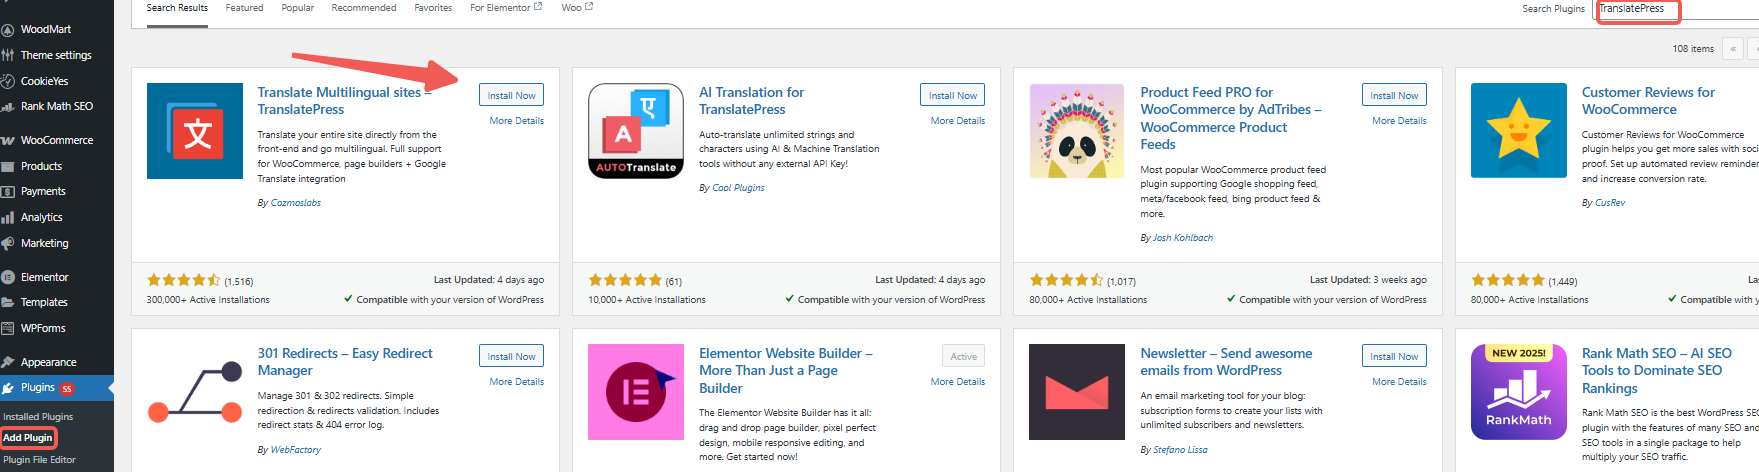The width and height of the screenshot is (1759, 472).
Task: Open More Details for AI Translation plugin
Action: [x=957, y=121]
